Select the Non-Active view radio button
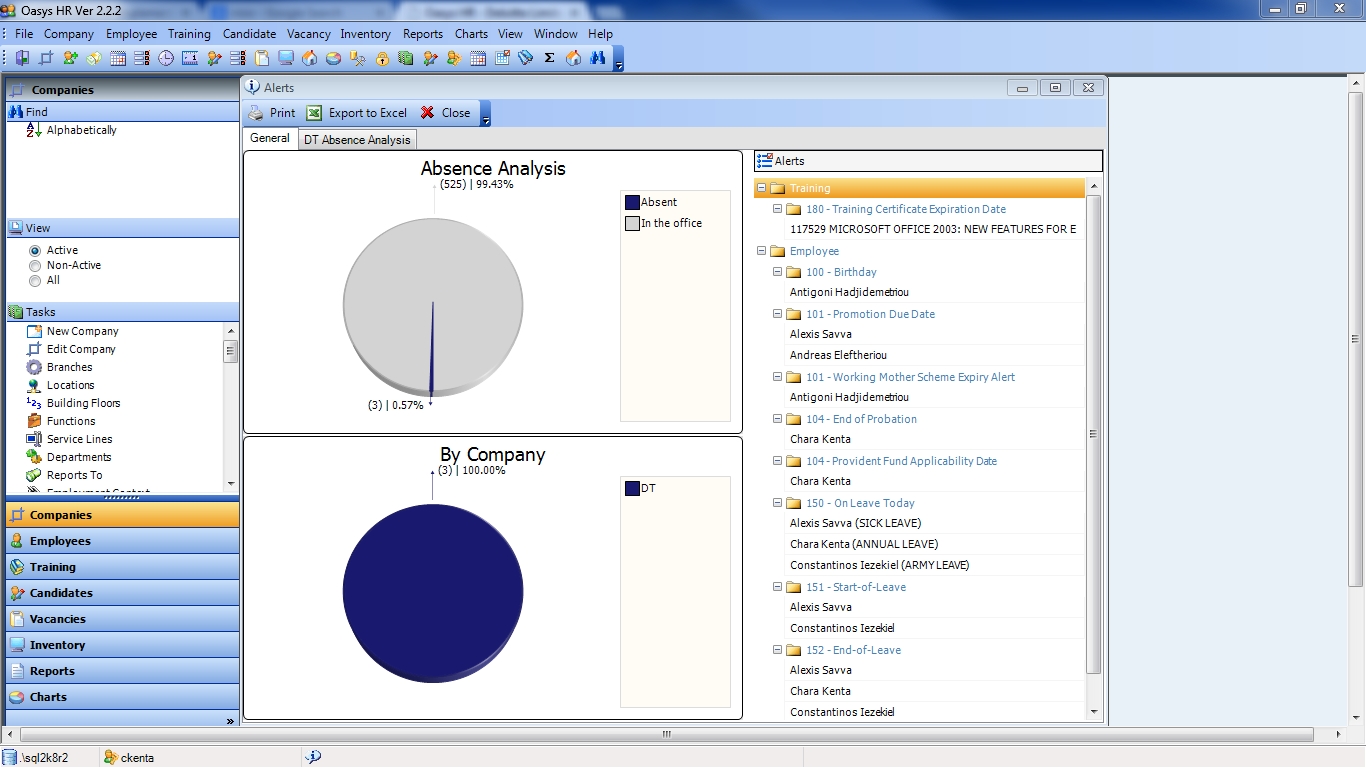This screenshot has width=1366, height=768. coord(35,266)
